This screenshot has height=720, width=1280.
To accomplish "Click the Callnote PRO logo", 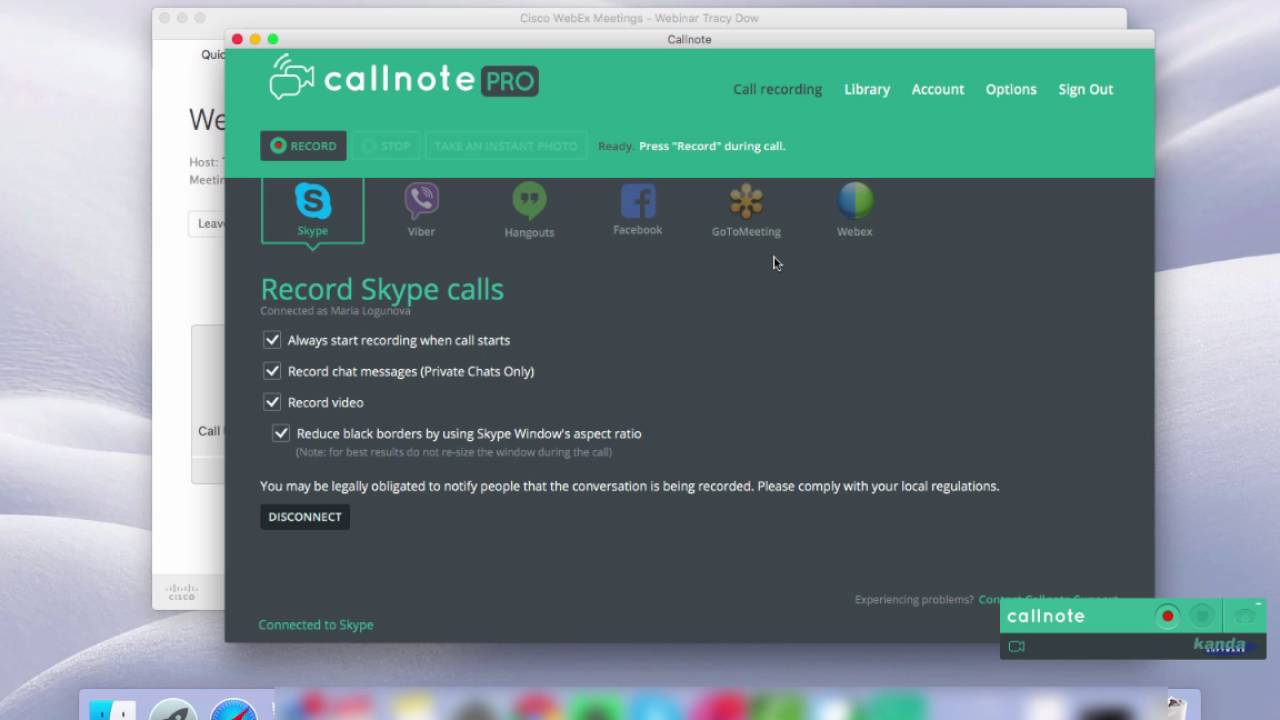I will [x=404, y=79].
